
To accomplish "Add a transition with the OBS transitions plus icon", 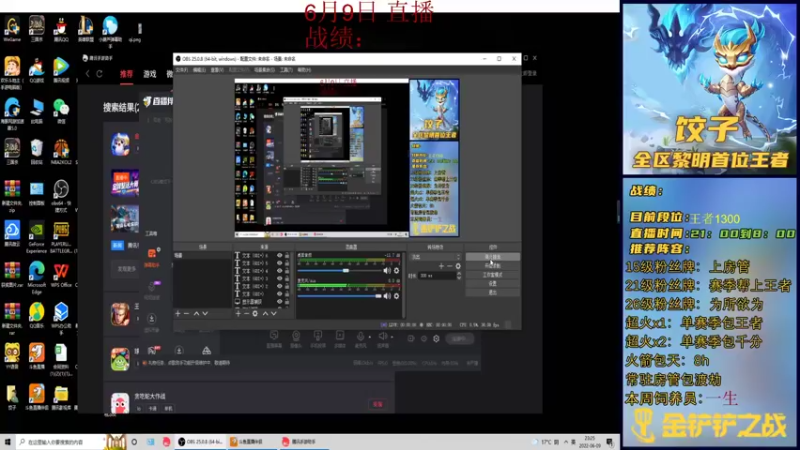I will coord(441,266).
